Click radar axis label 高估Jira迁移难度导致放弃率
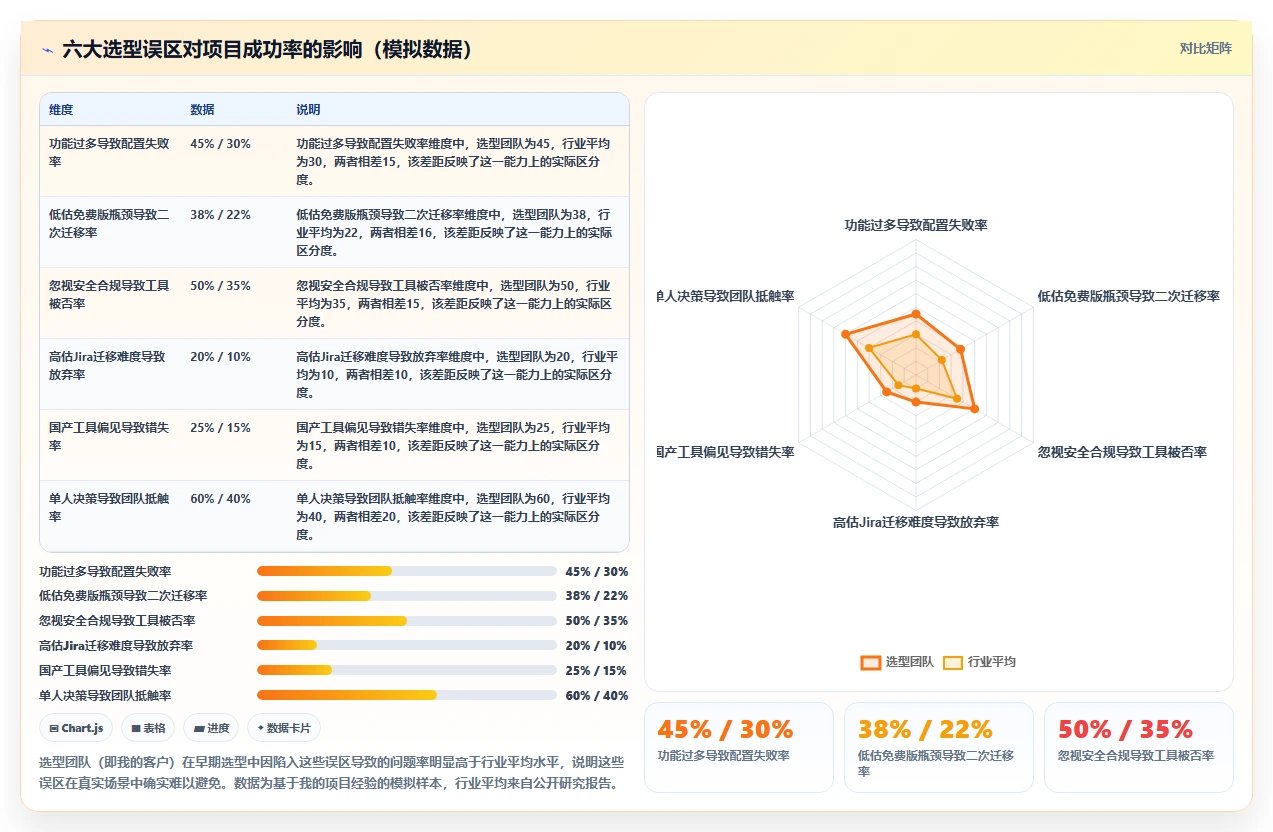Viewport: 1273px width, 832px height. click(916, 523)
